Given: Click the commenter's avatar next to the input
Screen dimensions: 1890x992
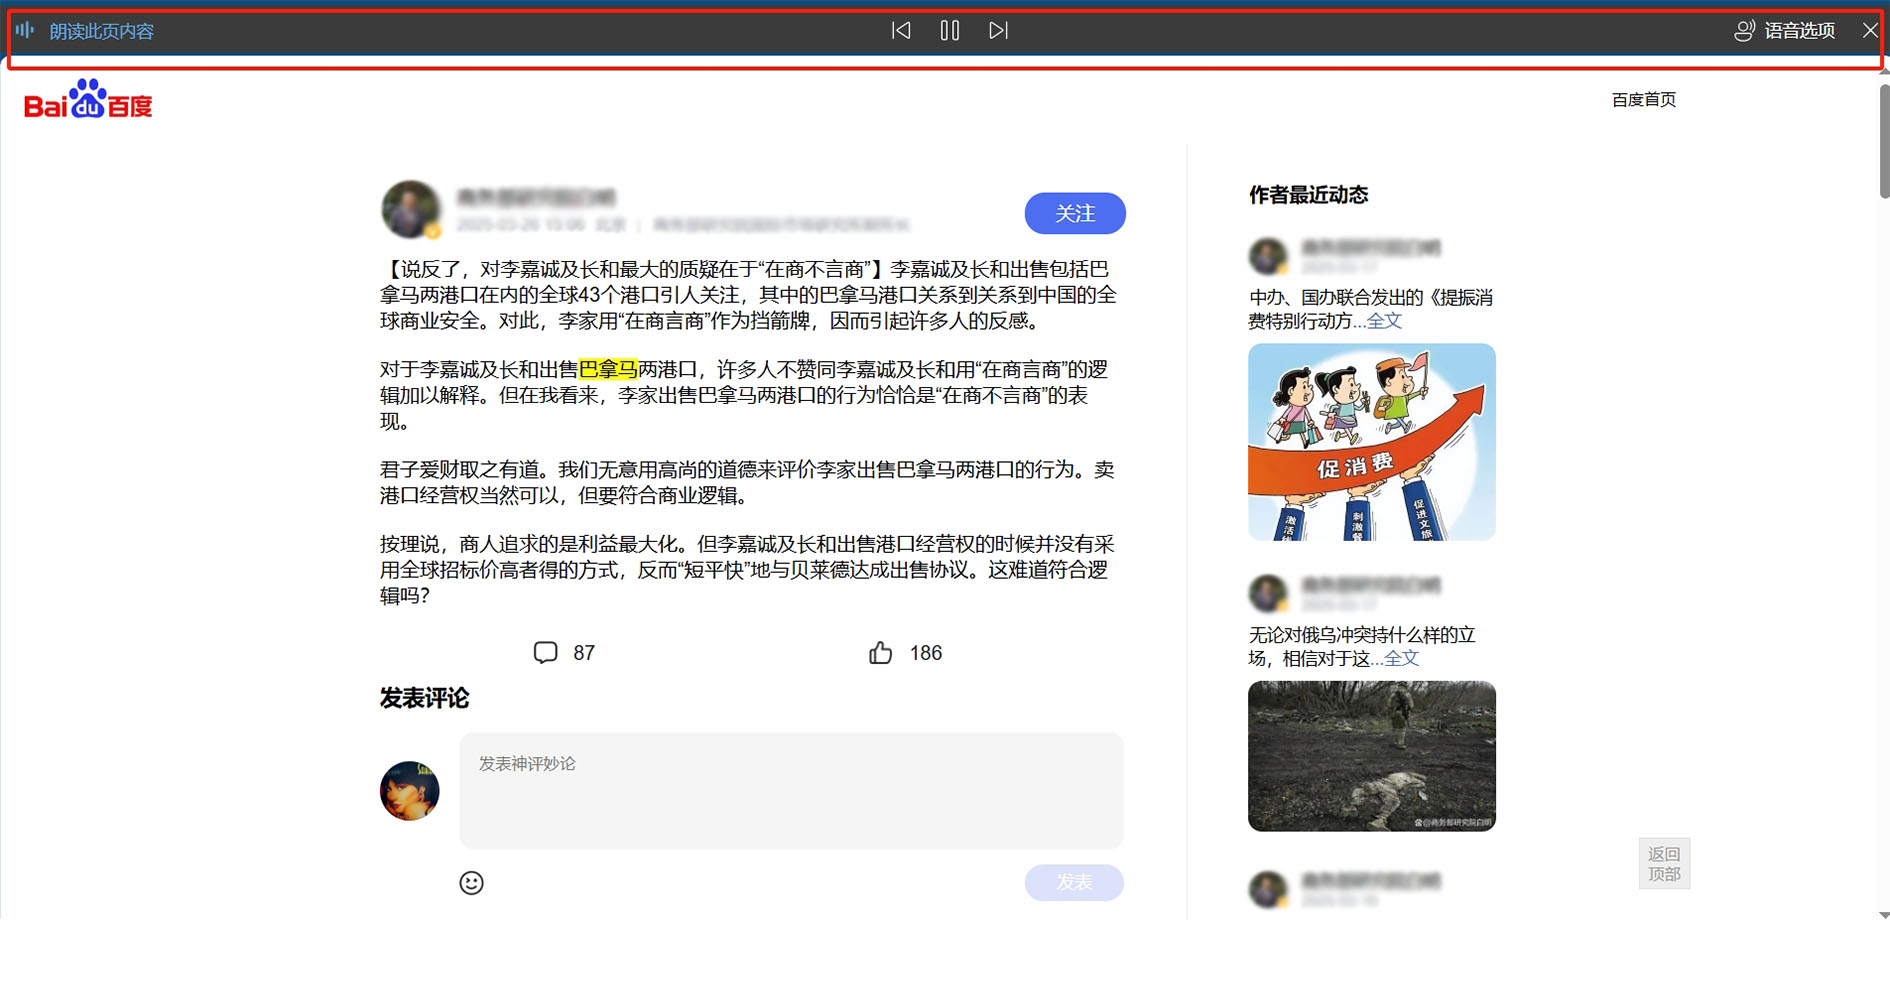Looking at the screenshot, I should tap(410, 790).
